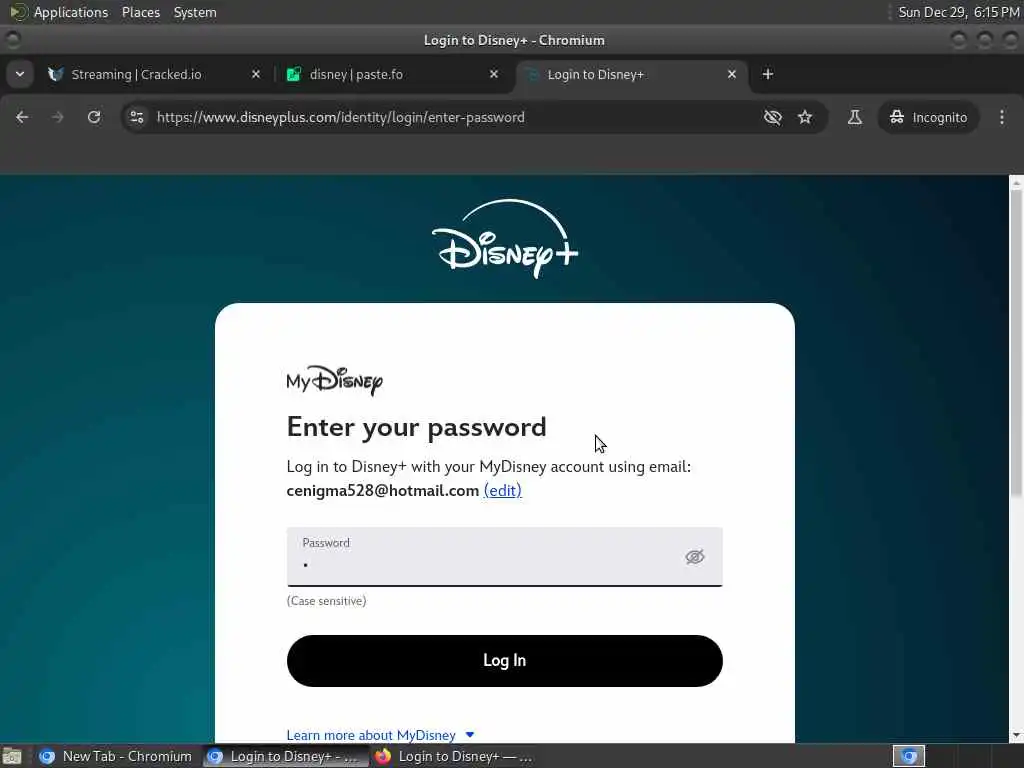
Task: Close the Login to Disney+ tab
Action: [x=731, y=74]
